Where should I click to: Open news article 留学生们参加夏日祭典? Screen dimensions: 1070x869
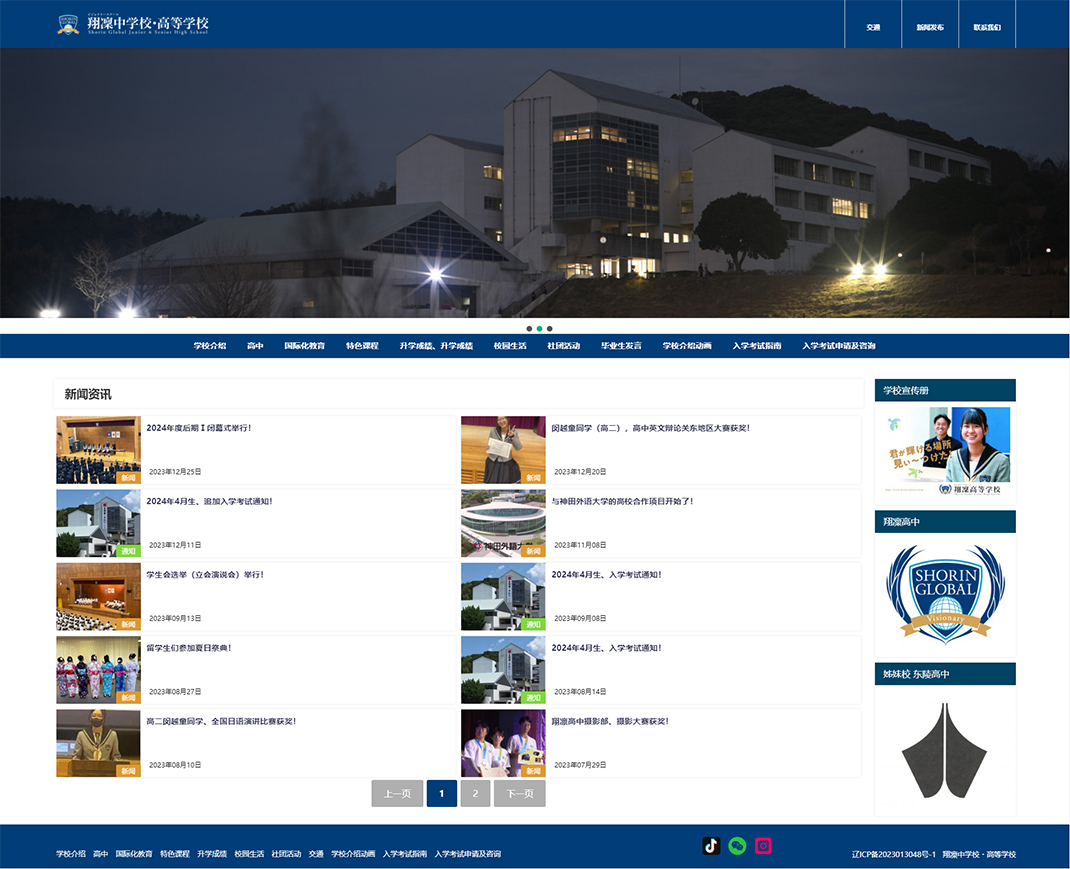(x=188, y=648)
